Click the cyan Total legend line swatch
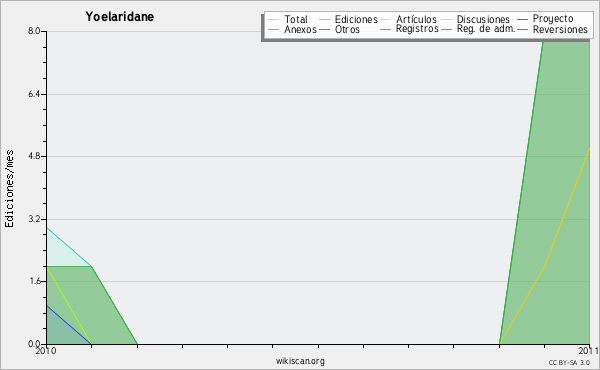 tap(274, 19)
